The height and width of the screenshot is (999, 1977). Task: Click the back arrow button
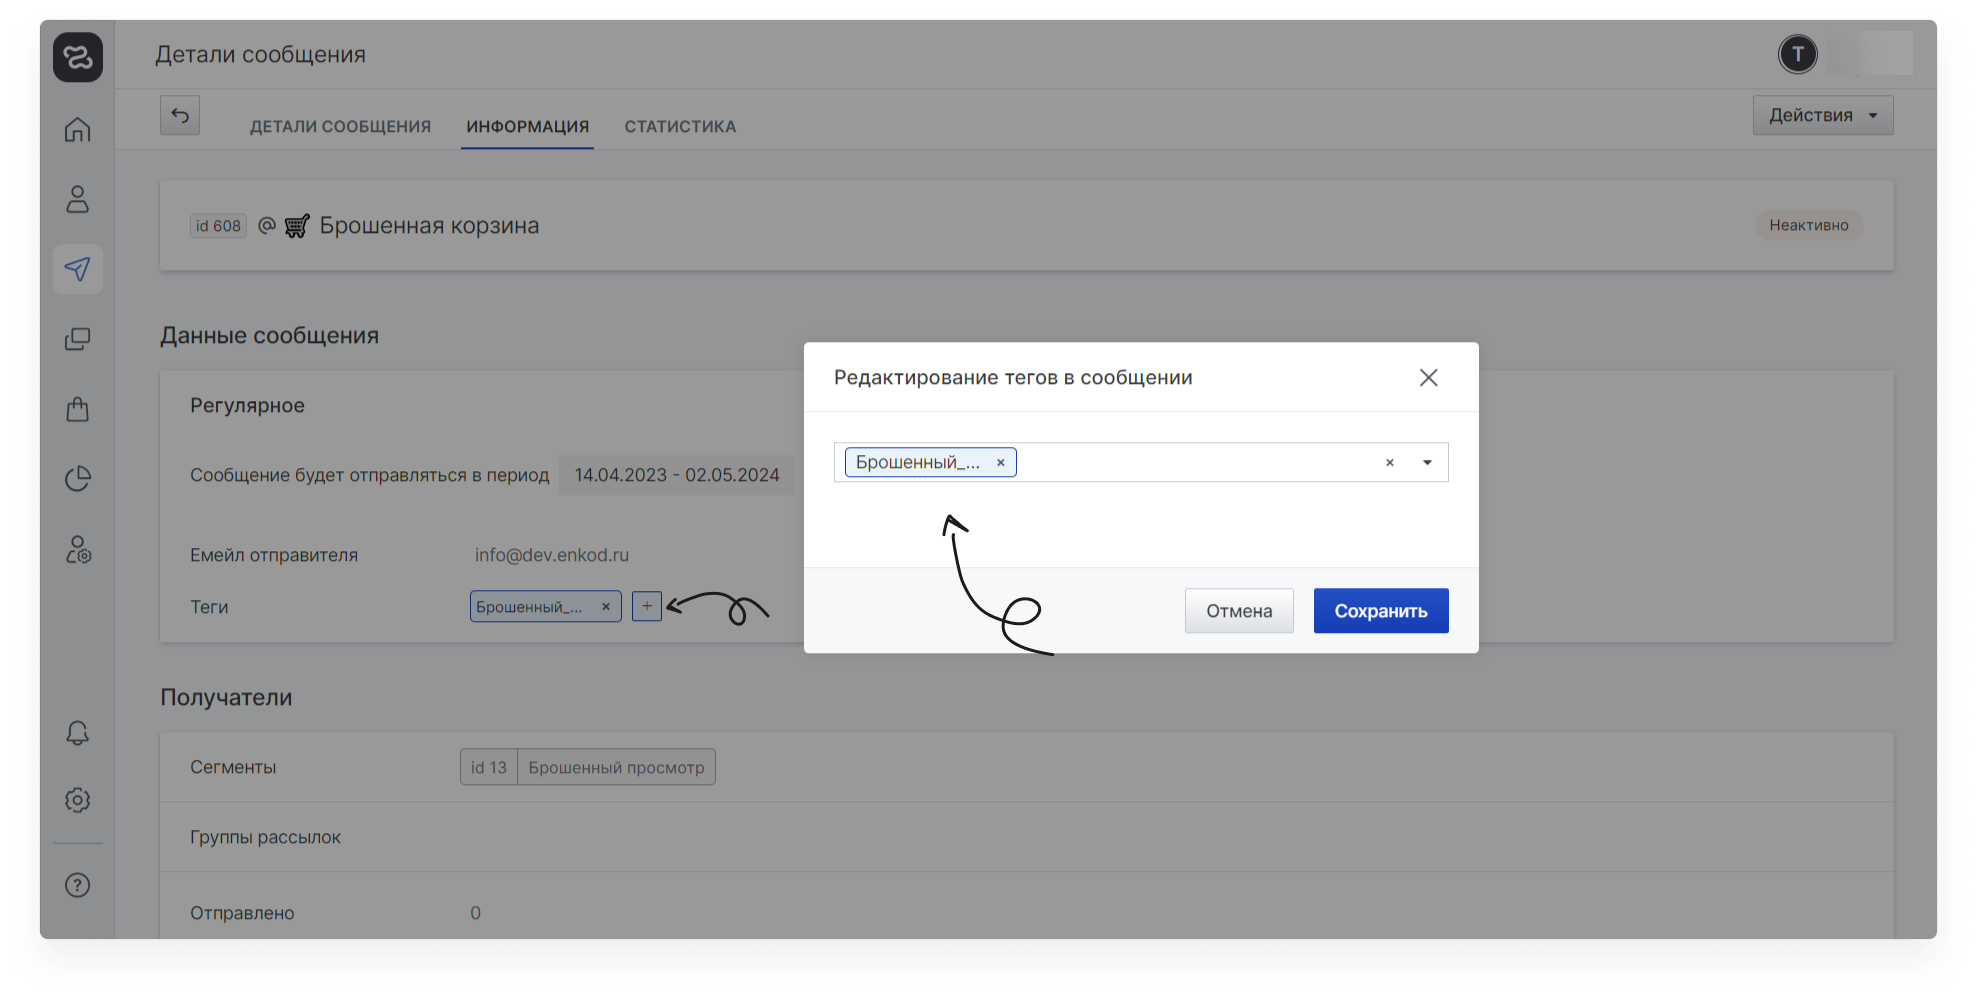point(180,115)
